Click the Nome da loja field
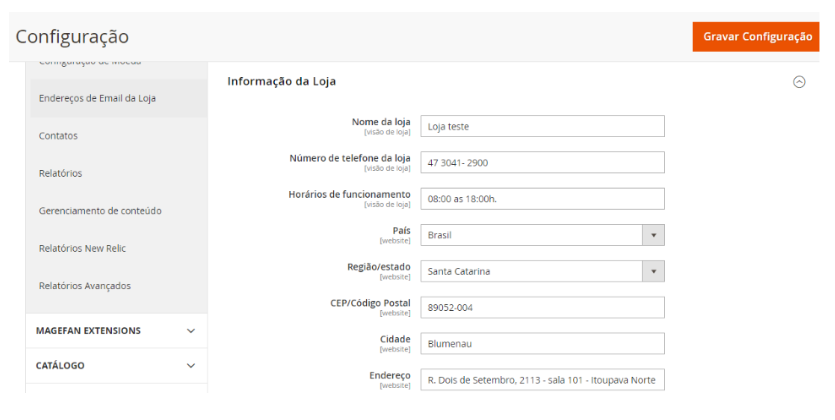Image resolution: width=835 pixels, height=420 pixels. click(542, 126)
